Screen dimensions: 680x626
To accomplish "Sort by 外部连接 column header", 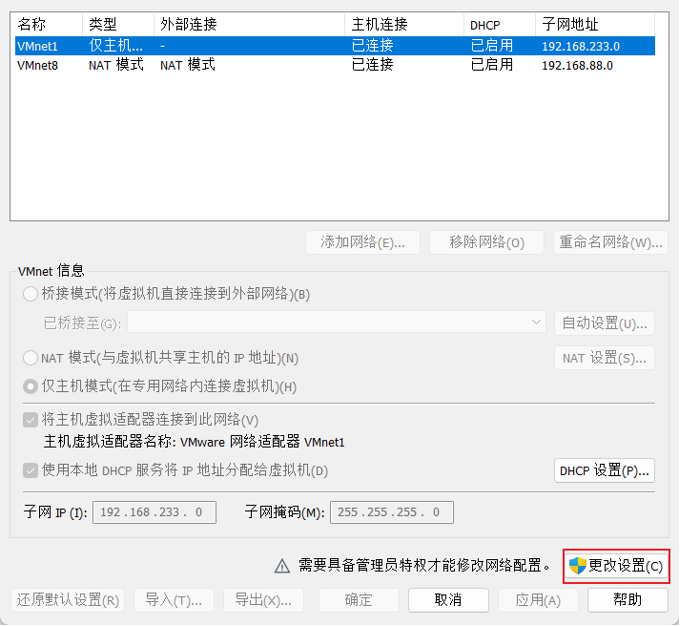I will (249, 24).
